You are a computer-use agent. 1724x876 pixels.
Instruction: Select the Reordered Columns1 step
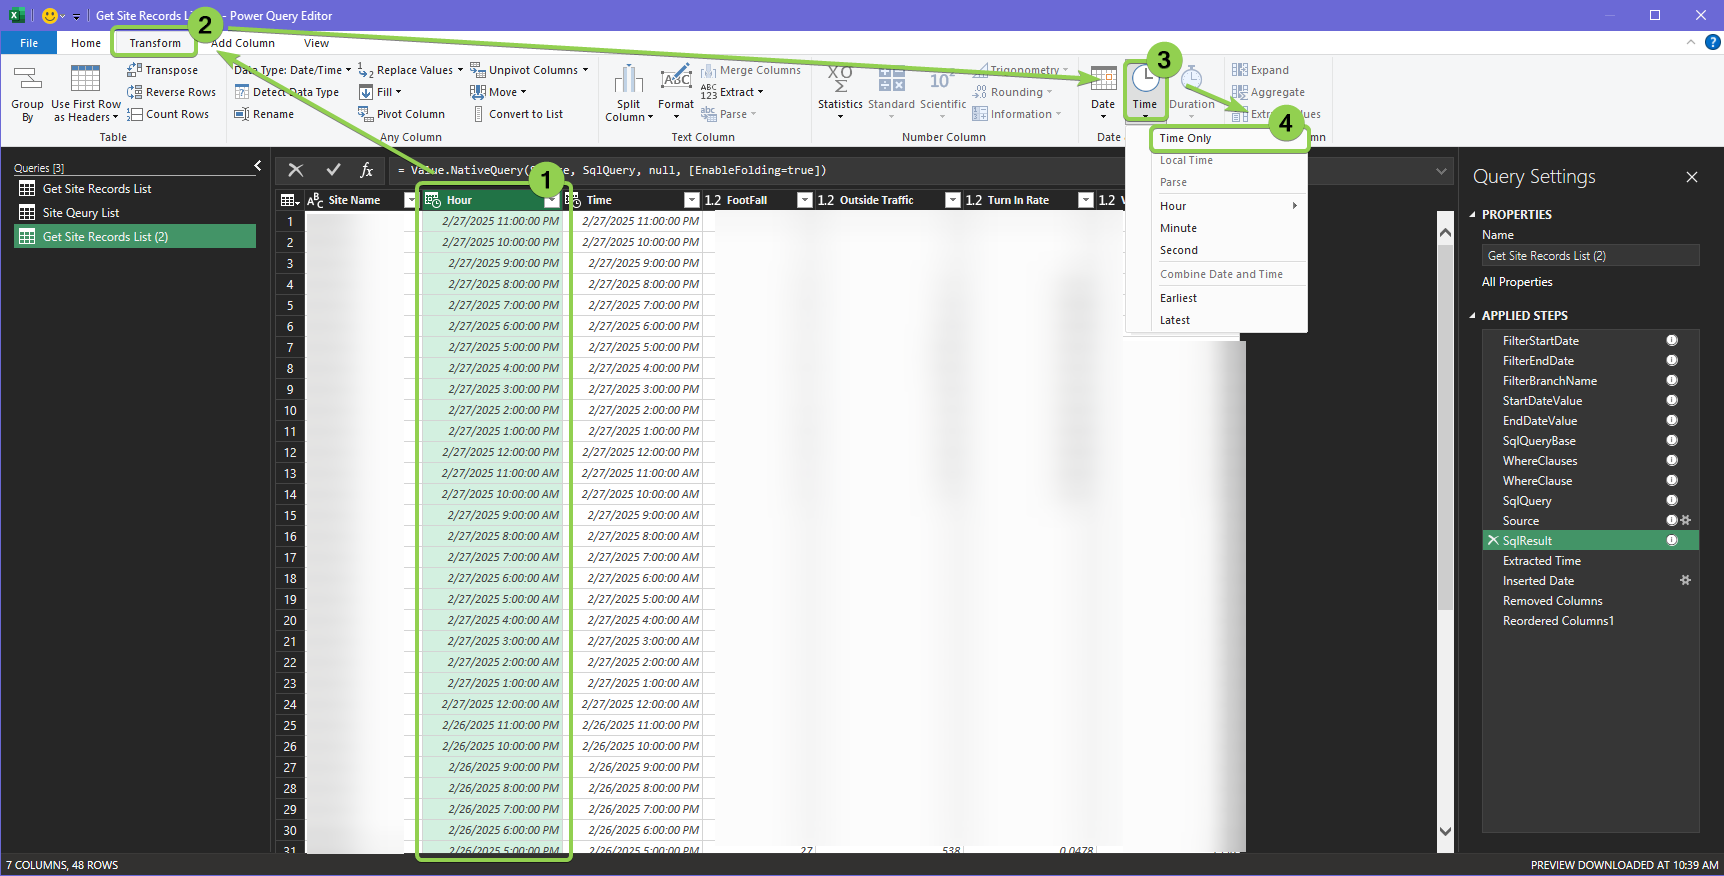point(1590,621)
